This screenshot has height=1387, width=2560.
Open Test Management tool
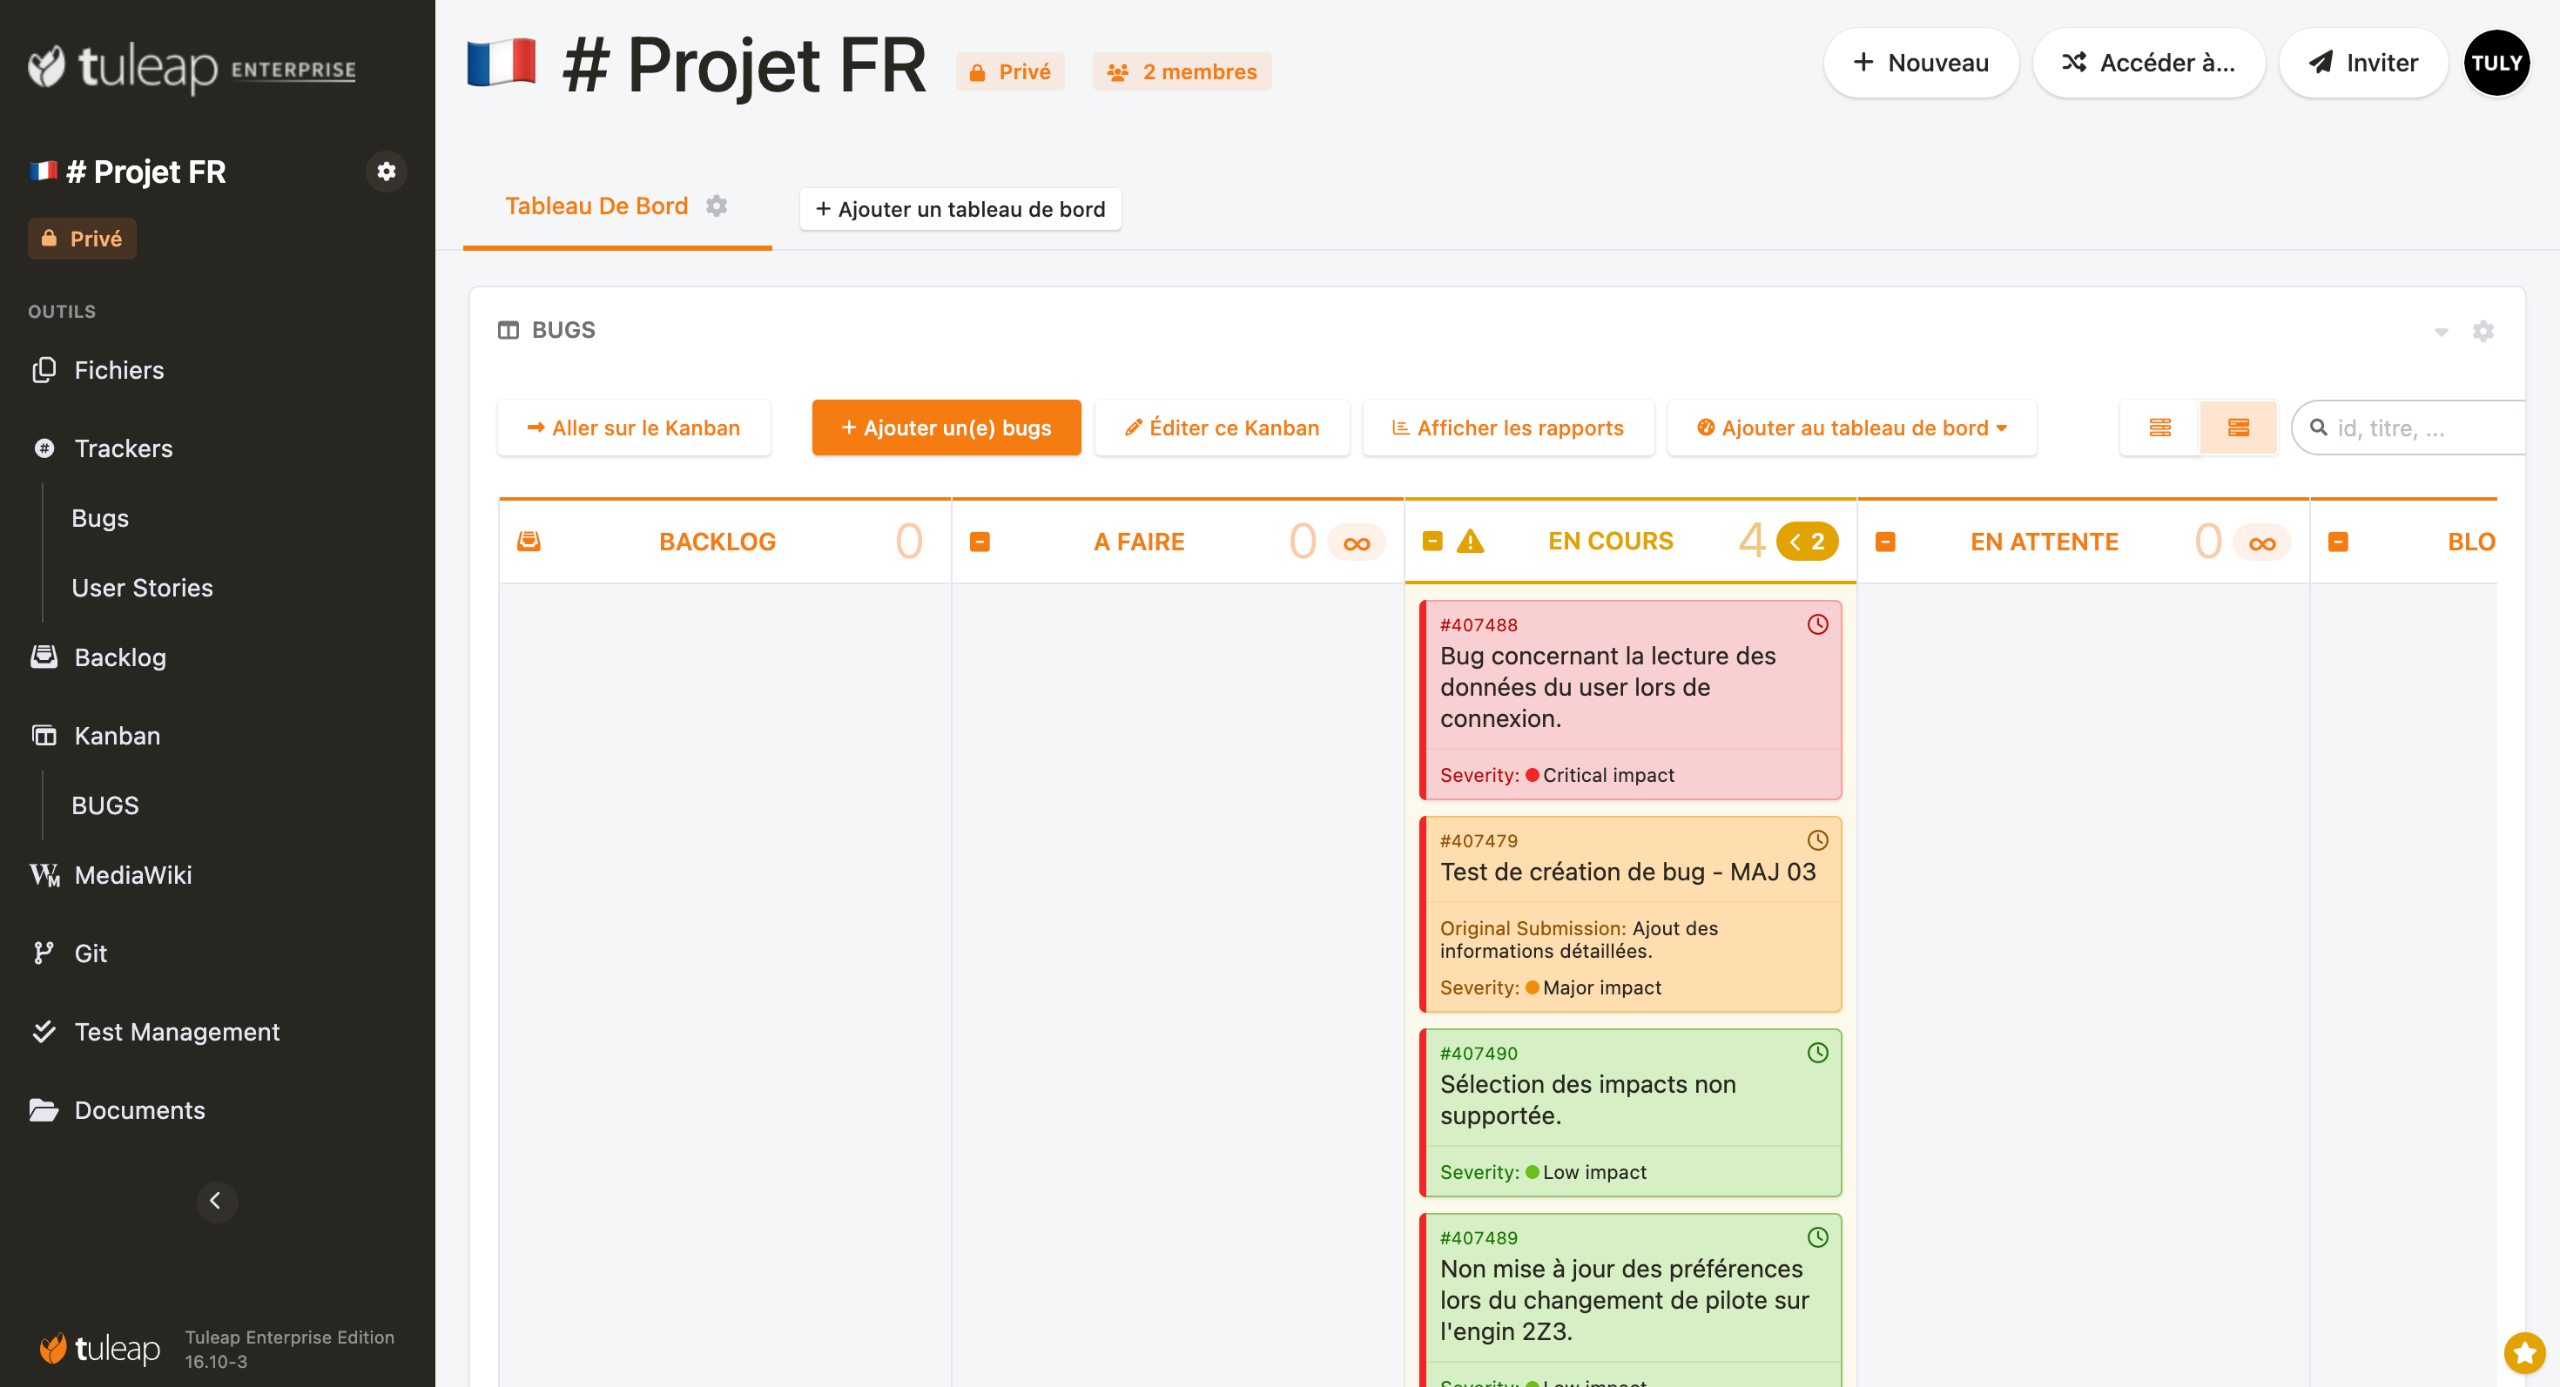[x=176, y=1031]
